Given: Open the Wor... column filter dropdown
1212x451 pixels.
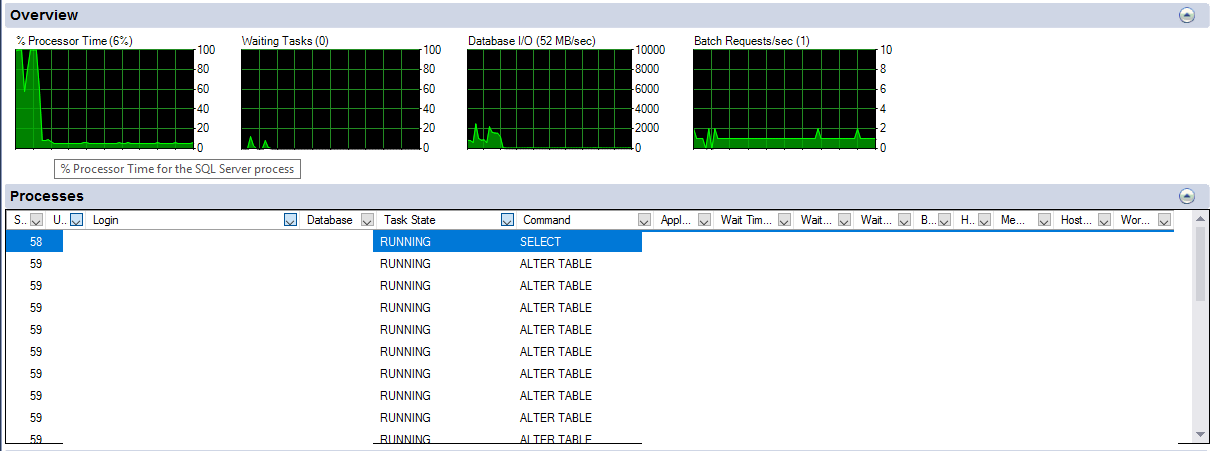Looking at the screenshot, I should click(1165, 220).
